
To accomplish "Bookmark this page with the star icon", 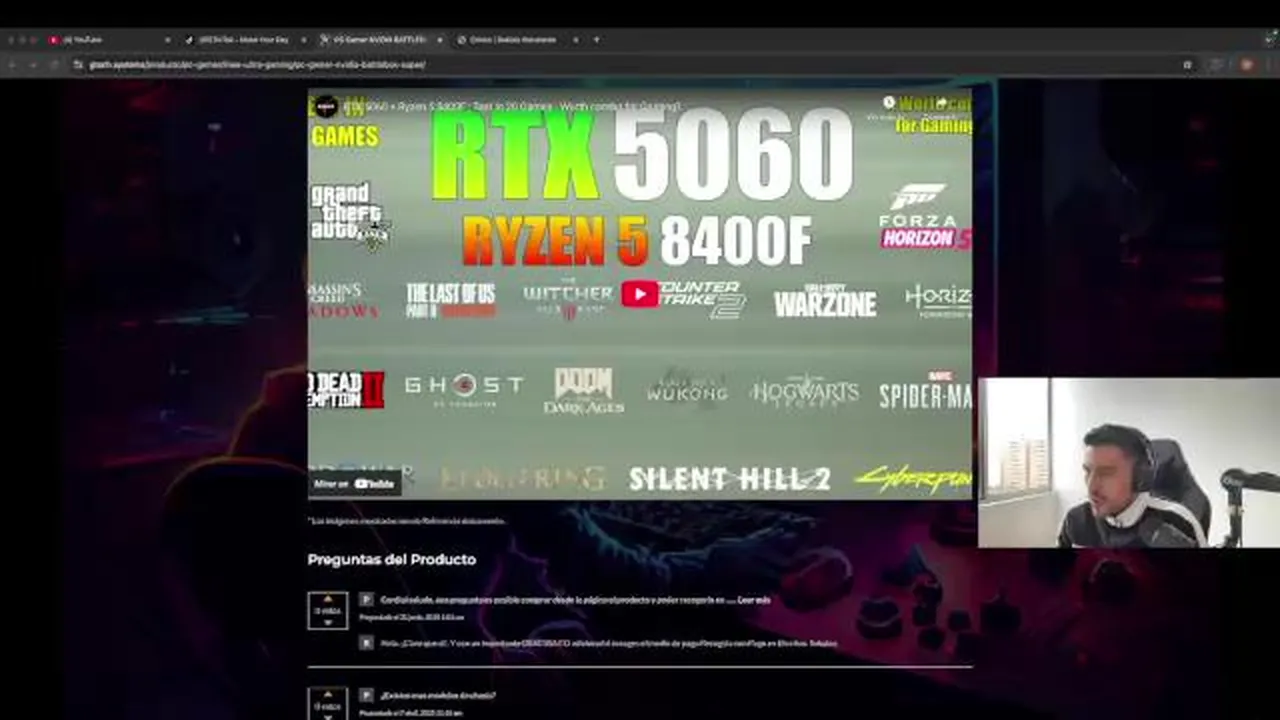I will [x=1187, y=64].
